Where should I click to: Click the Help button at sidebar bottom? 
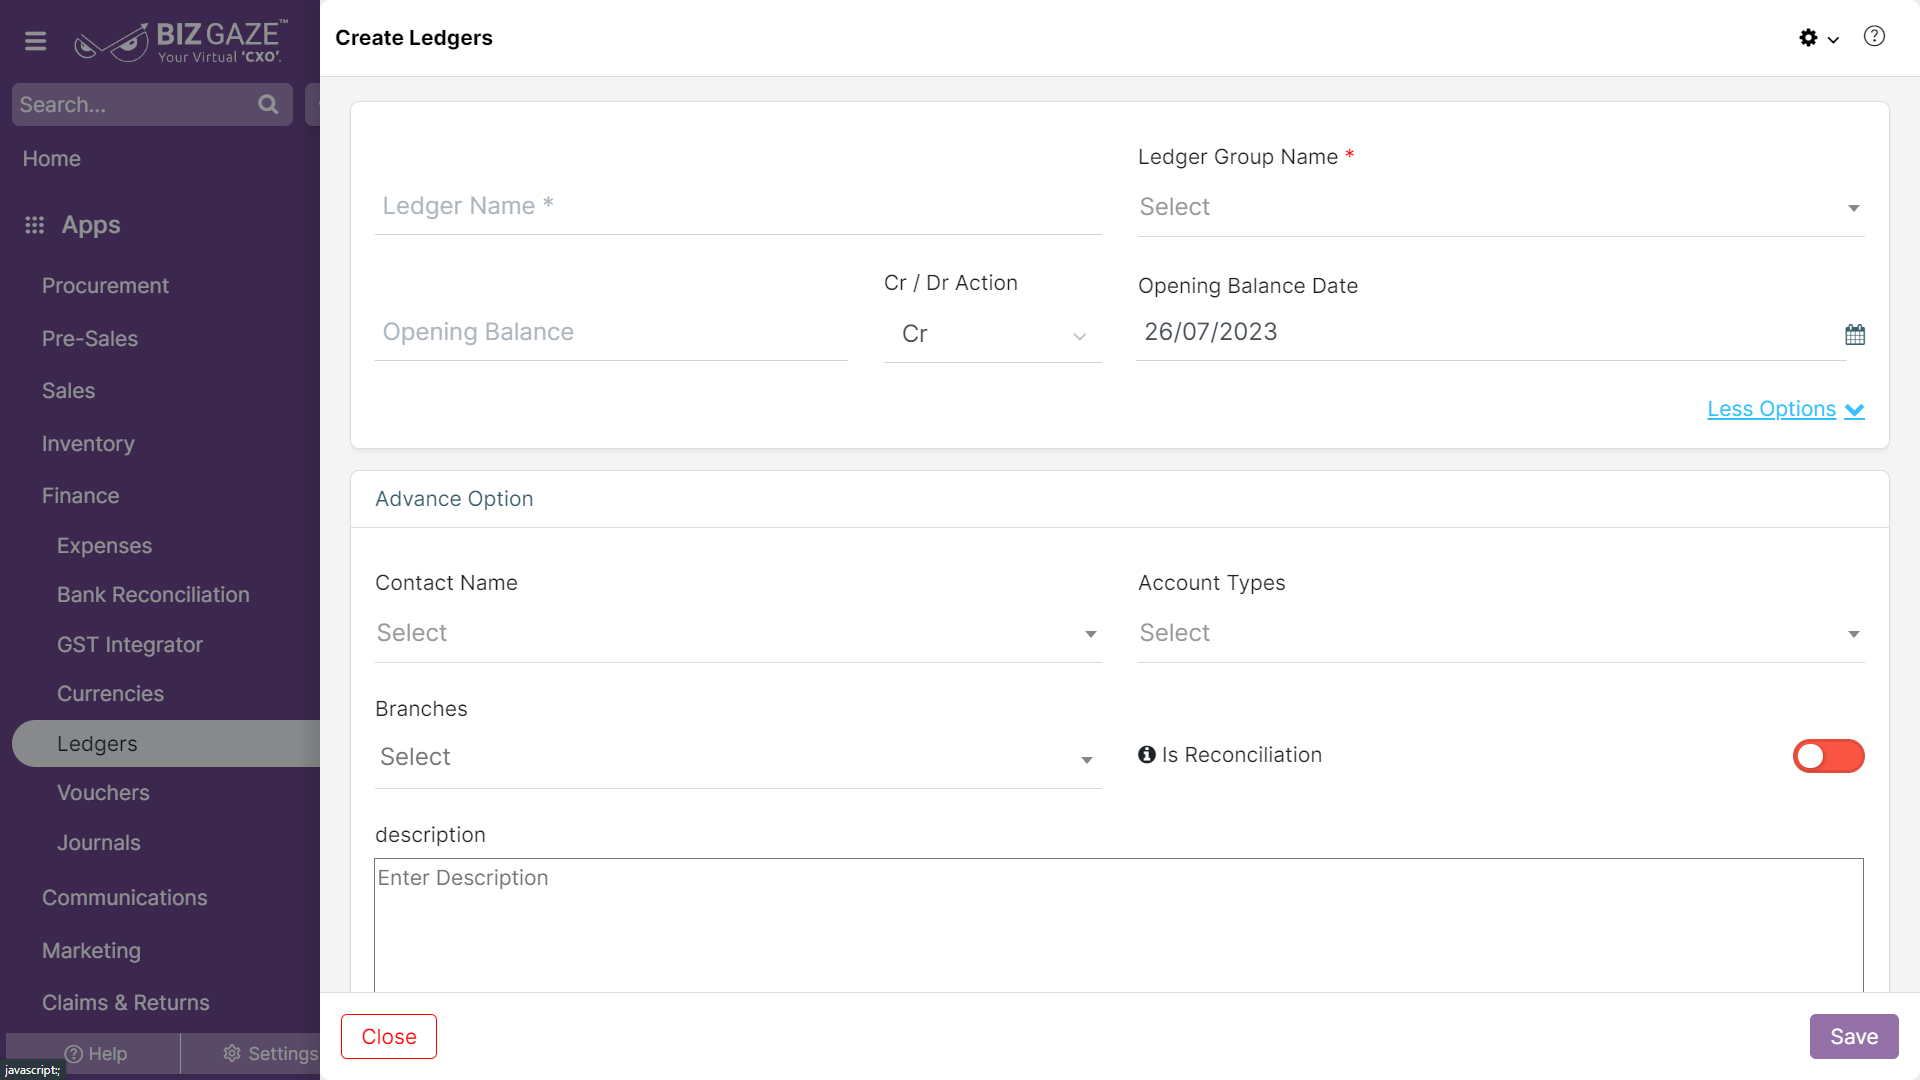pos(96,1054)
